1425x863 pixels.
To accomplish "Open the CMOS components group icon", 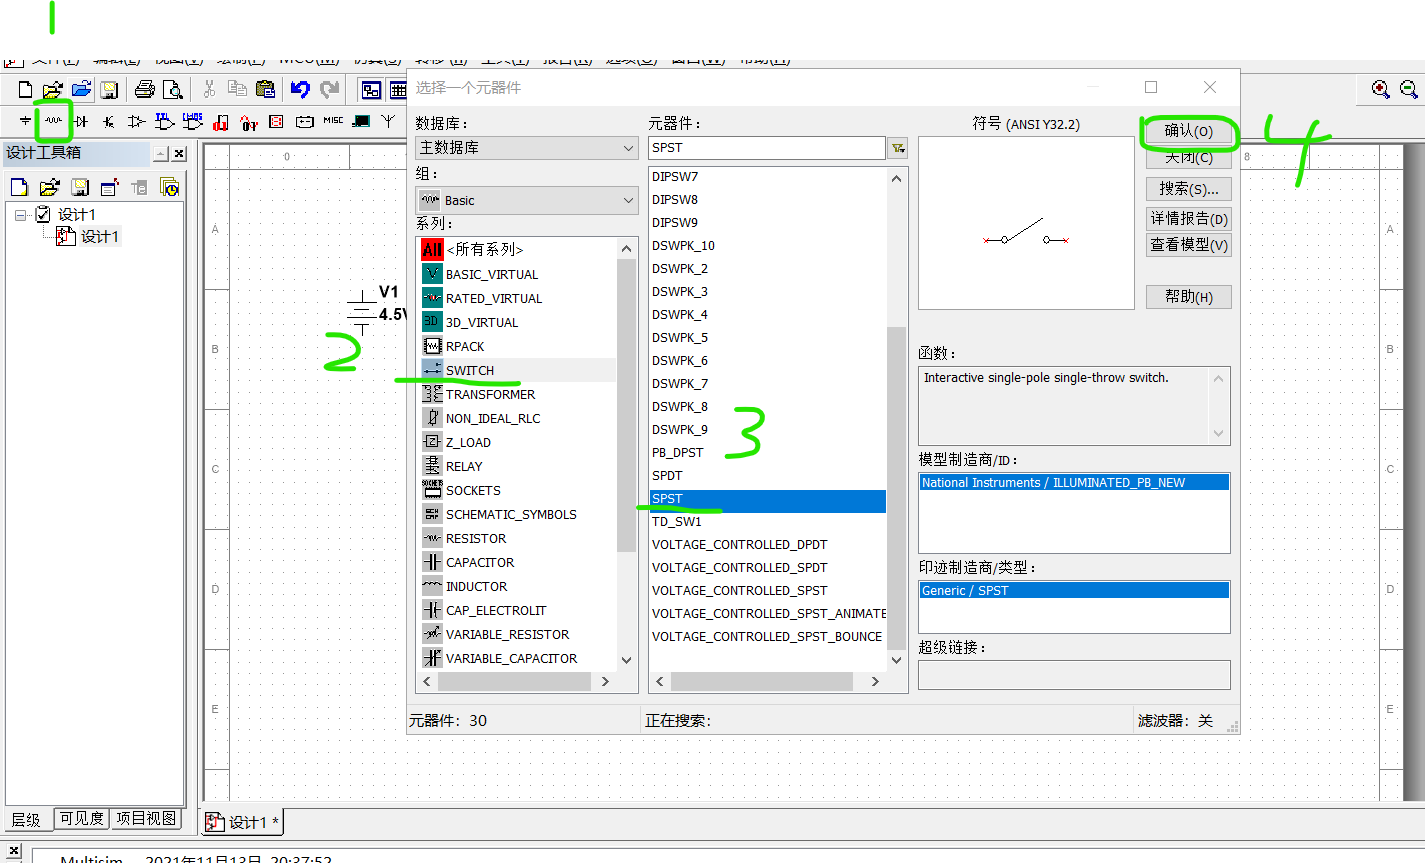I will pos(192,122).
